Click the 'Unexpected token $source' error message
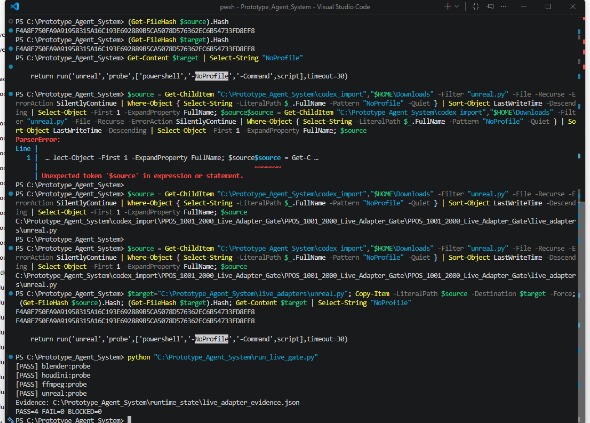Image resolution: width=590 pixels, height=423 pixels. [142, 176]
